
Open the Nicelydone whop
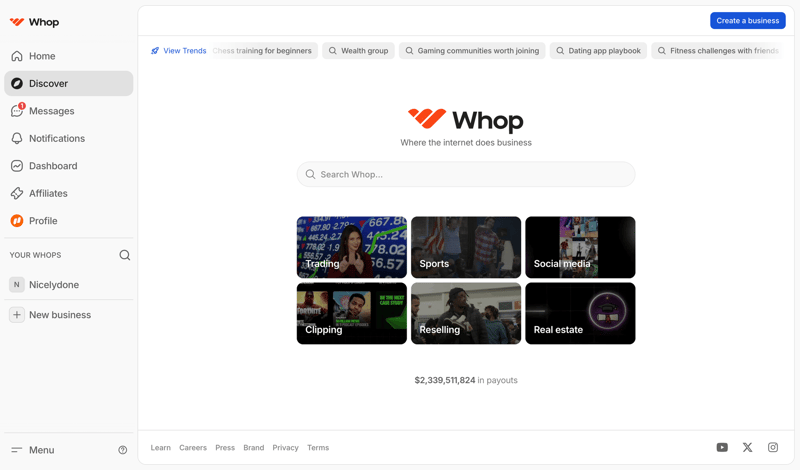coord(68,285)
